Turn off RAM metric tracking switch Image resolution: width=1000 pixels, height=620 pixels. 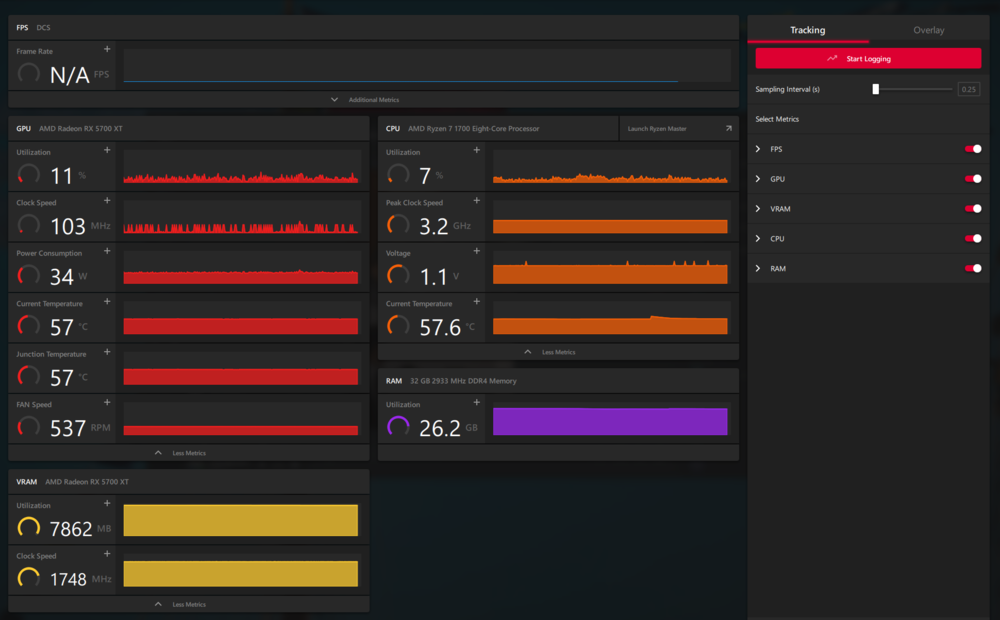(x=972, y=269)
